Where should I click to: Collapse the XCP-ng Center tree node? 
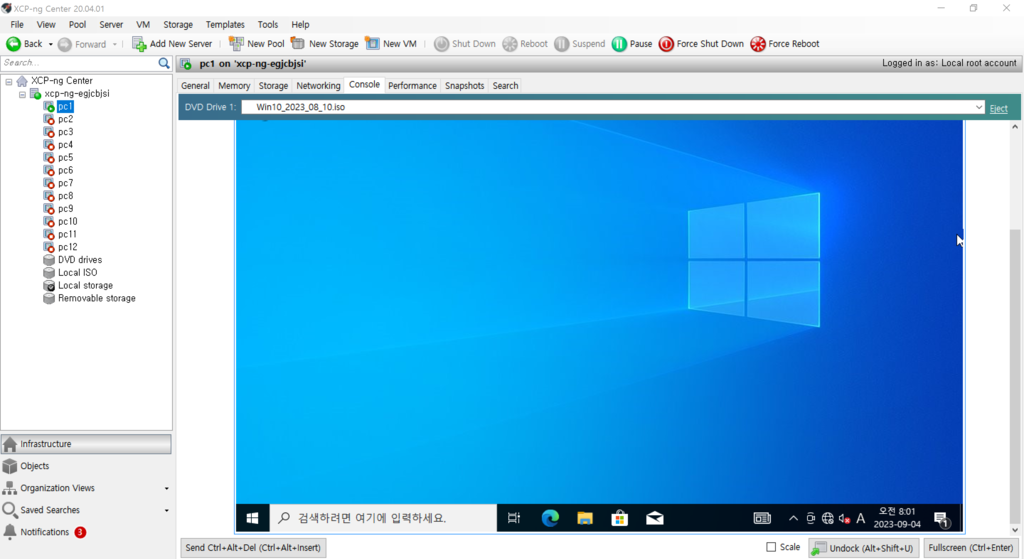pos(9,81)
